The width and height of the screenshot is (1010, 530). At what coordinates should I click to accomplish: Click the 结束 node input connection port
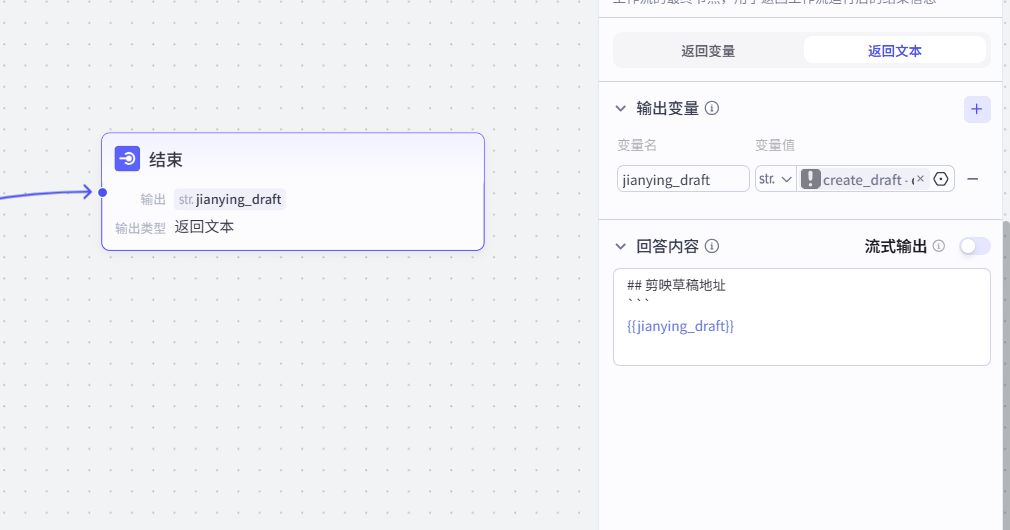(102, 192)
